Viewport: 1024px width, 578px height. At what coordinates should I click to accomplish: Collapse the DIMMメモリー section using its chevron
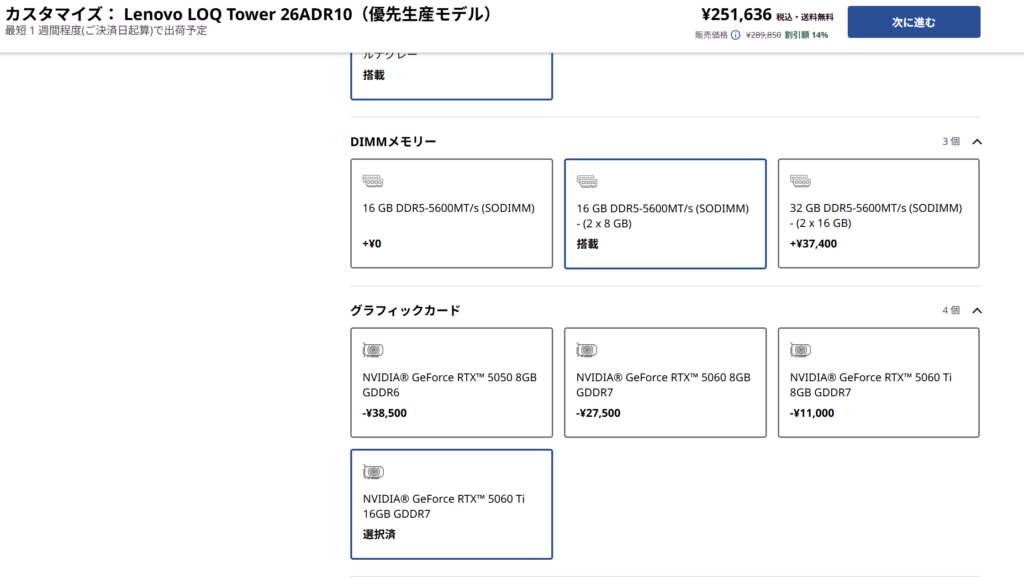click(x=977, y=142)
